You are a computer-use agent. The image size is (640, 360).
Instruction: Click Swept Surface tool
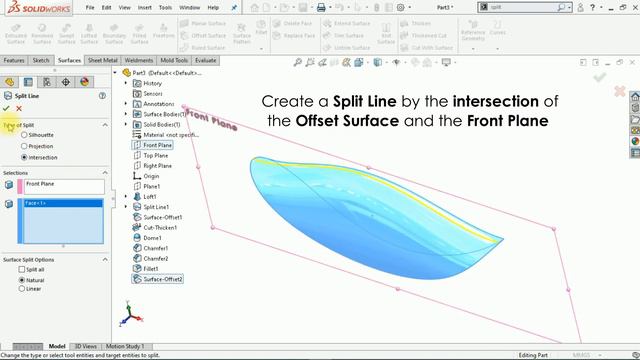(67, 33)
